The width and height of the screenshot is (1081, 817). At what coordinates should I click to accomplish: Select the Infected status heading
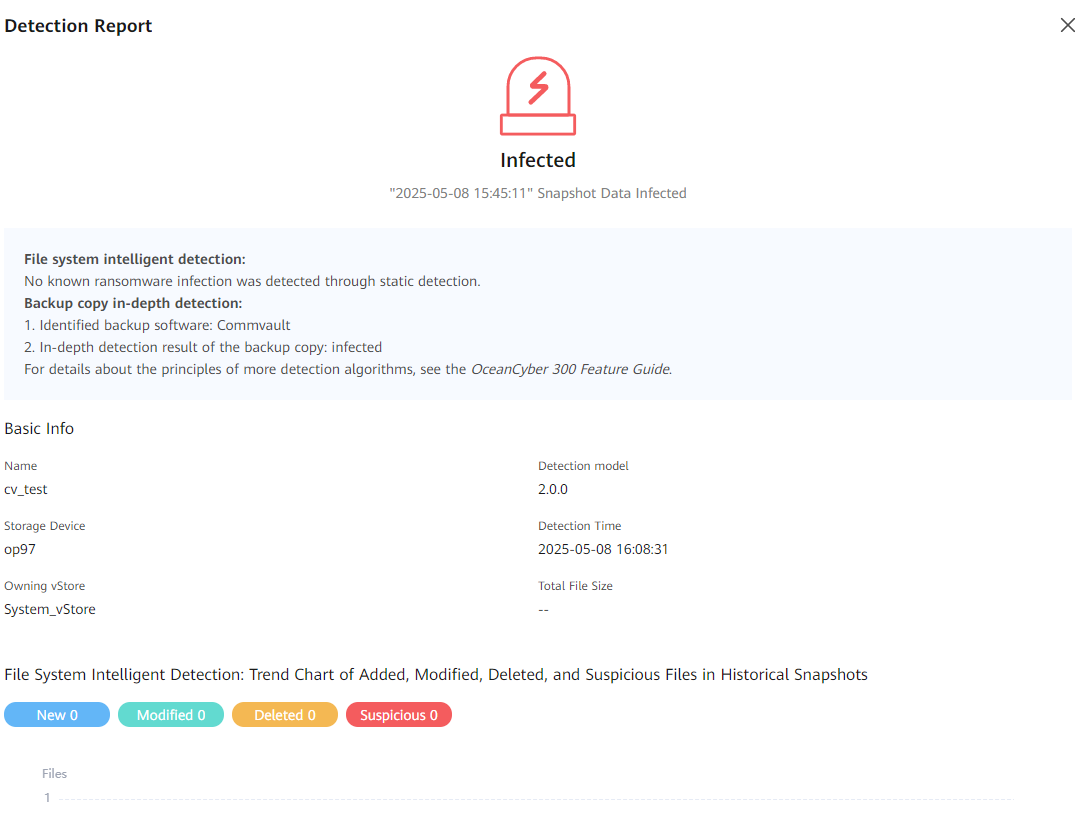(538, 160)
